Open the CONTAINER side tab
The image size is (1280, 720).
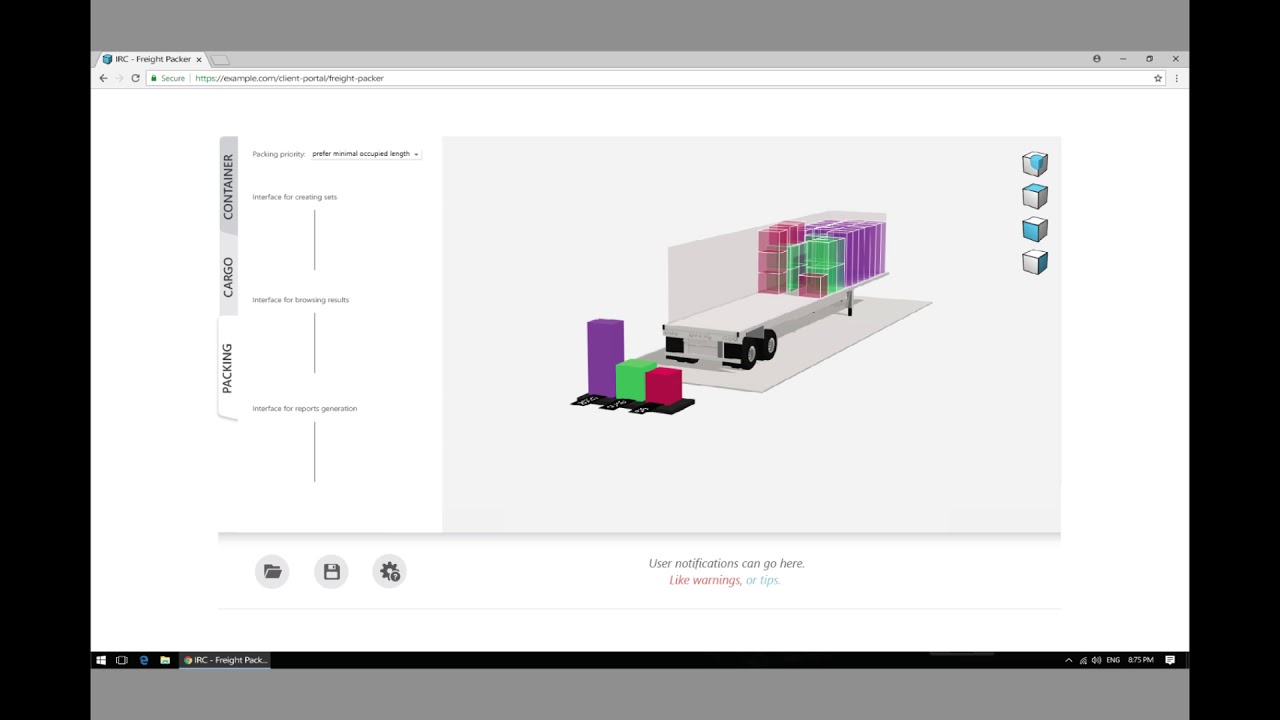(x=228, y=187)
